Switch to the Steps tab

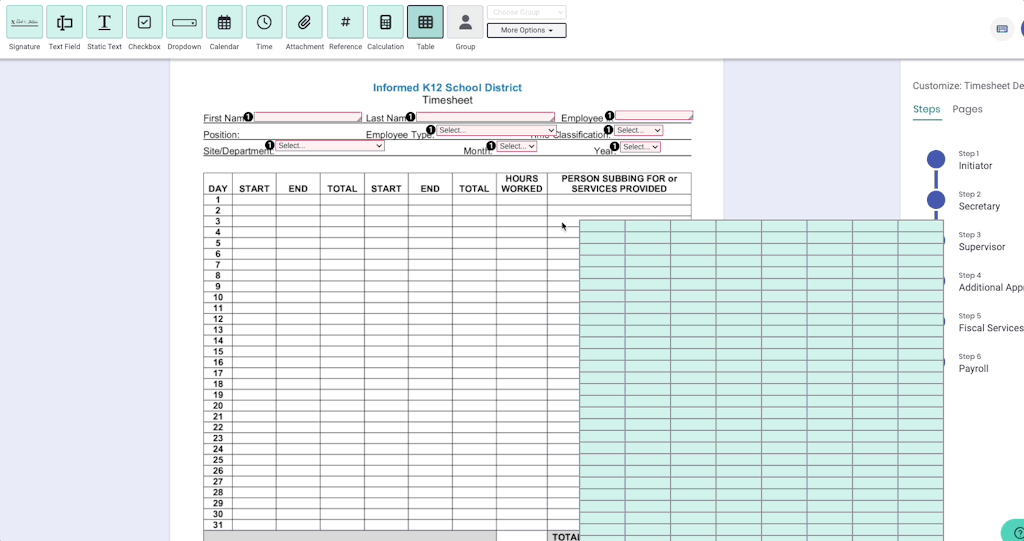(927, 109)
